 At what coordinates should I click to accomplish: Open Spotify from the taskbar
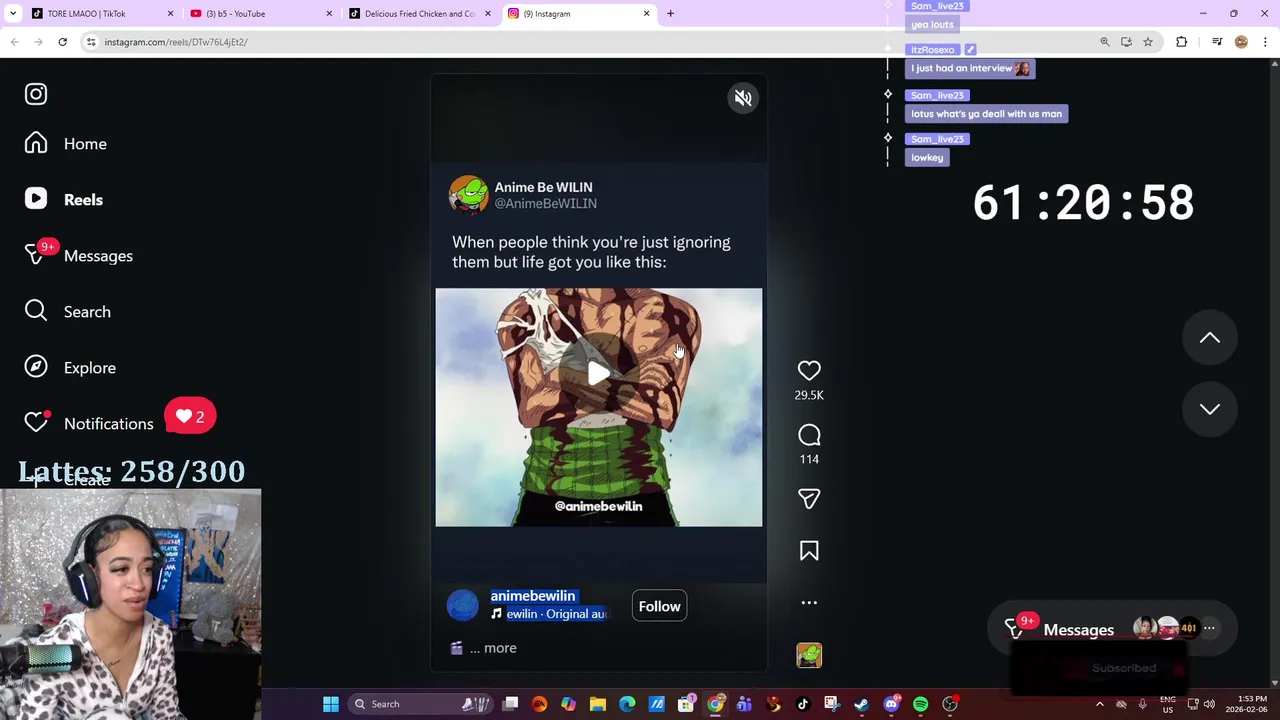click(920, 704)
